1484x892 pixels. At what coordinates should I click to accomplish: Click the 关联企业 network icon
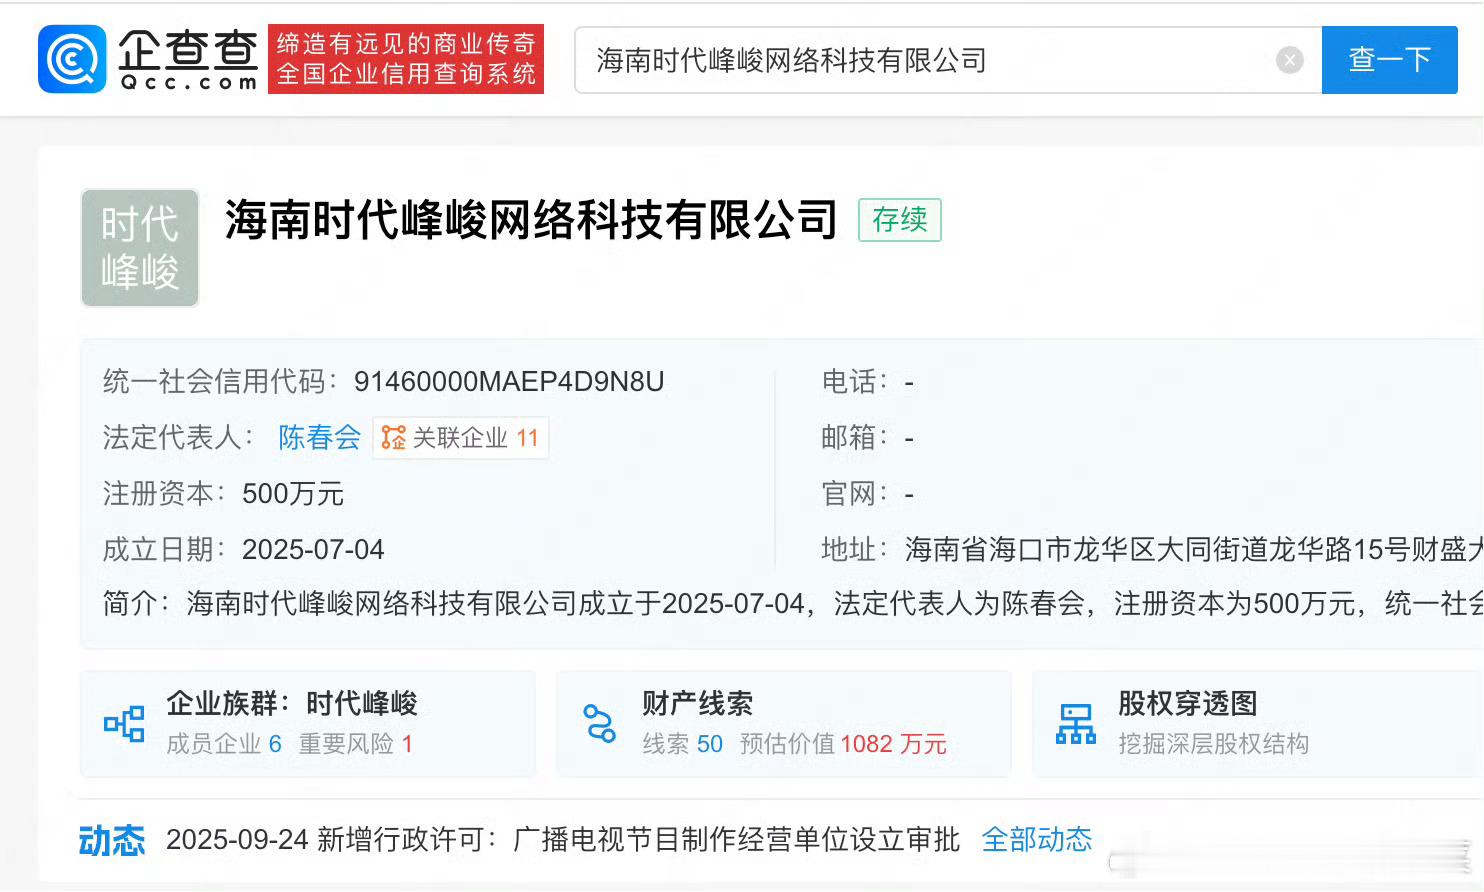(x=394, y=438)
